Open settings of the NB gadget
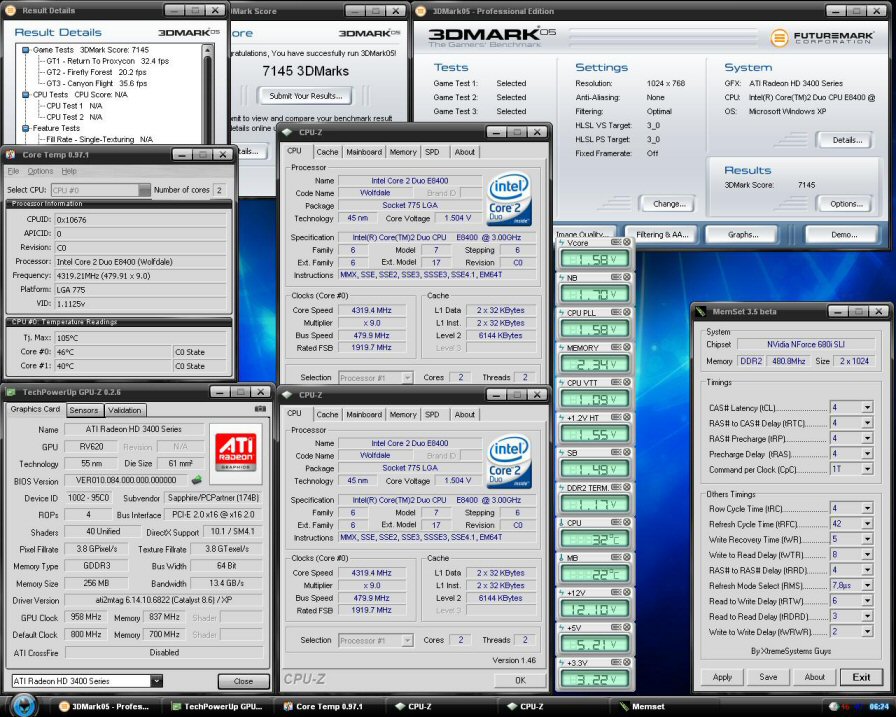The height and width of the screenshot is (717, 896). pyautogui.click(x=616, y=277)
